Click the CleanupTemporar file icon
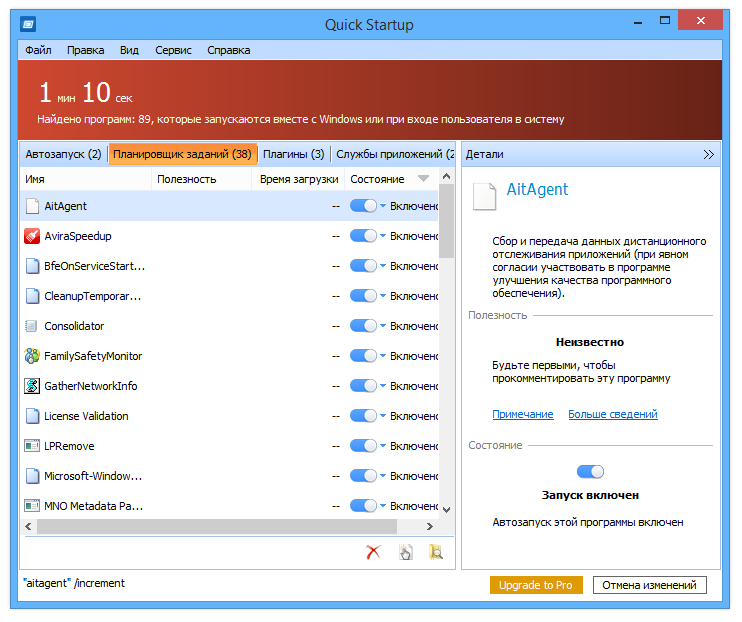Image resolution: width=742 pixels, height=622 pixels. coord(32,296)
